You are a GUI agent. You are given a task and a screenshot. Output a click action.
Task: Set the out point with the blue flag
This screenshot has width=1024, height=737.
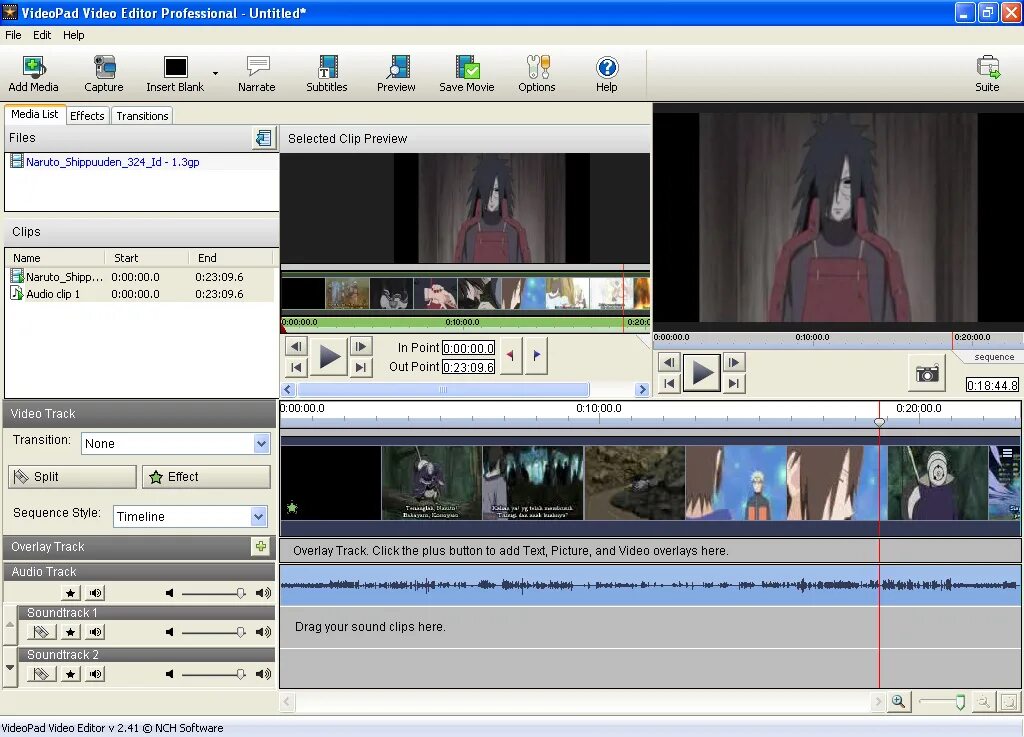point(536,355)
